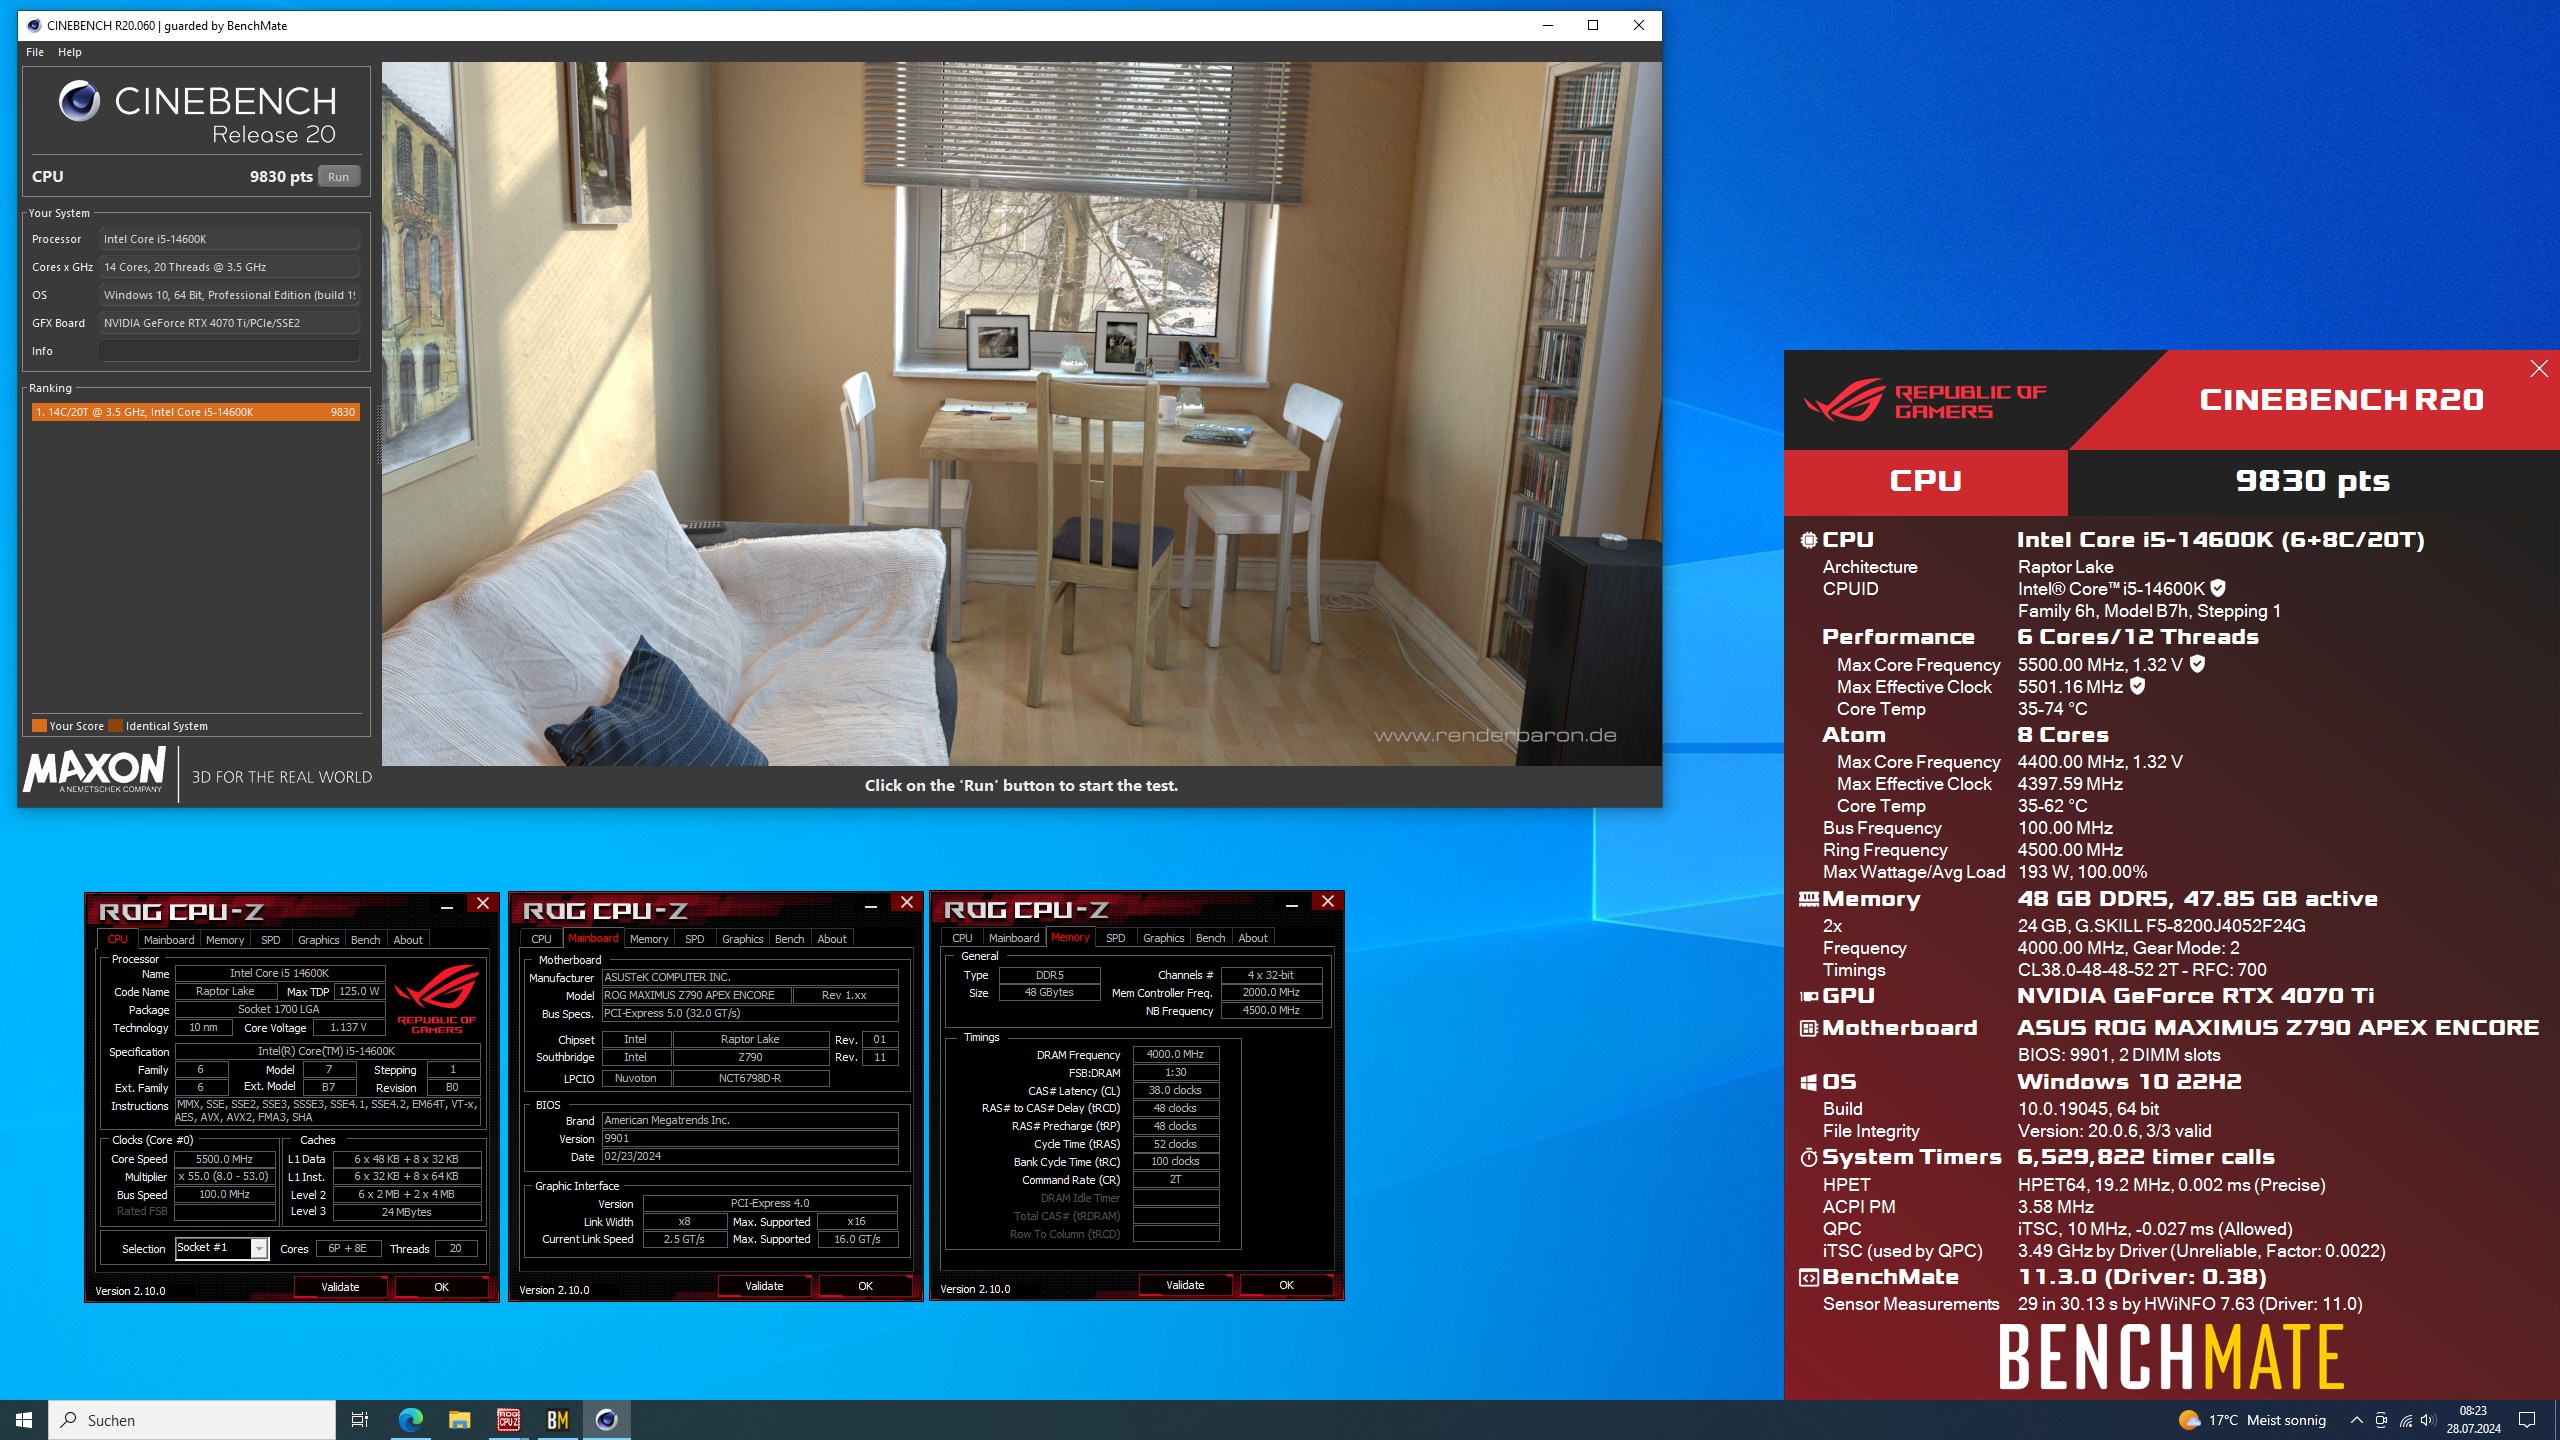Image resolution: width=2560 pixels, height=1440 pixels.
Task: Open Bench tab in Memory CPU-Z window
Action: pos(1210,938)
